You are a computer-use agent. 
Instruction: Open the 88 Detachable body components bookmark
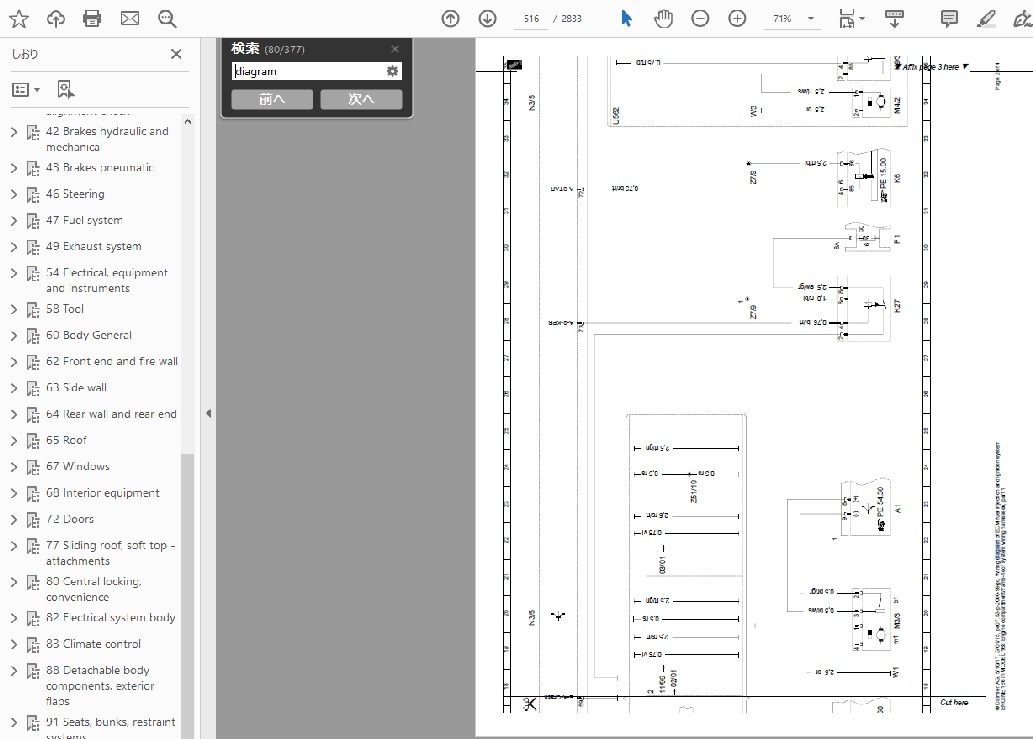click(x=100, y=686)
